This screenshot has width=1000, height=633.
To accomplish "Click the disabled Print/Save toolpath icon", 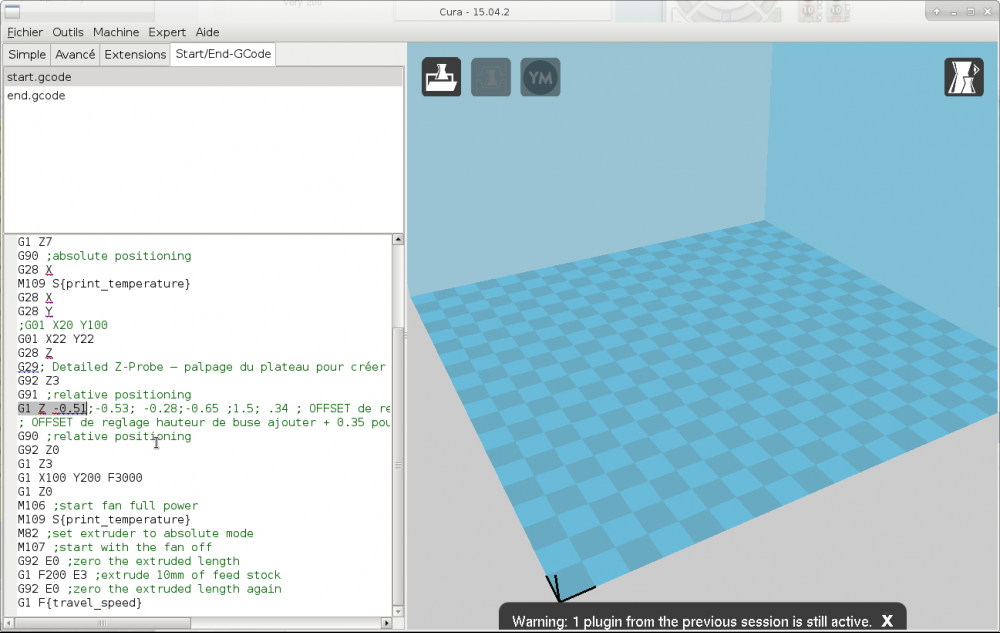I will click(x=491, y=77).
